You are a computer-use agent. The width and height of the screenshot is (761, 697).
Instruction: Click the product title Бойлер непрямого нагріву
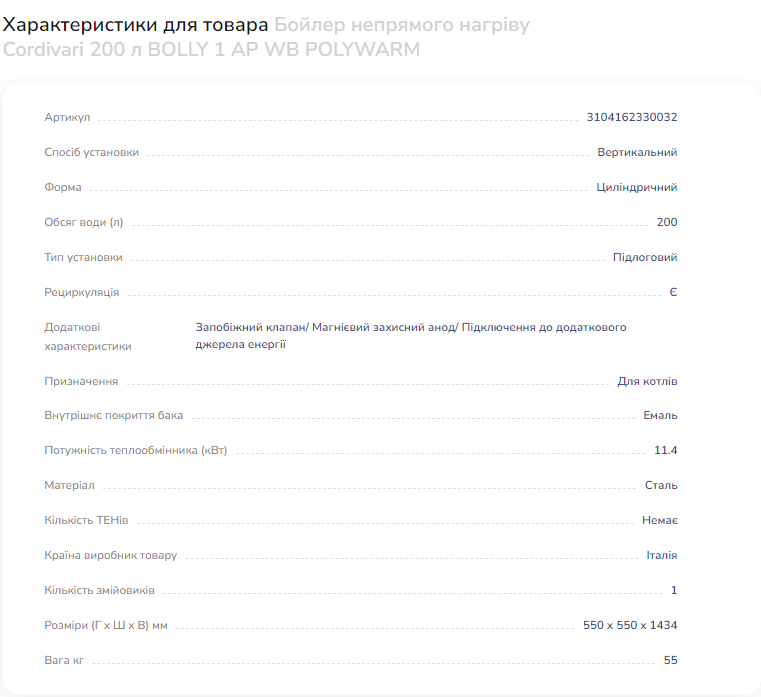pyautogui.click(x=402, y=25)
